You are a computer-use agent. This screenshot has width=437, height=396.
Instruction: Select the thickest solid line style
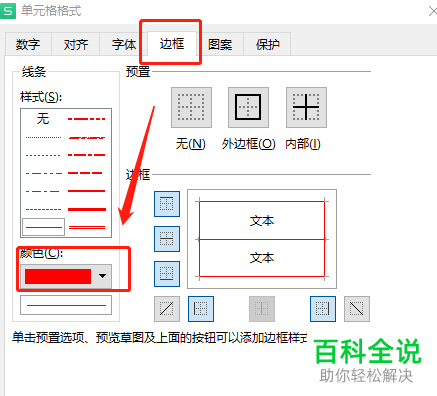(x=87, y=209)
